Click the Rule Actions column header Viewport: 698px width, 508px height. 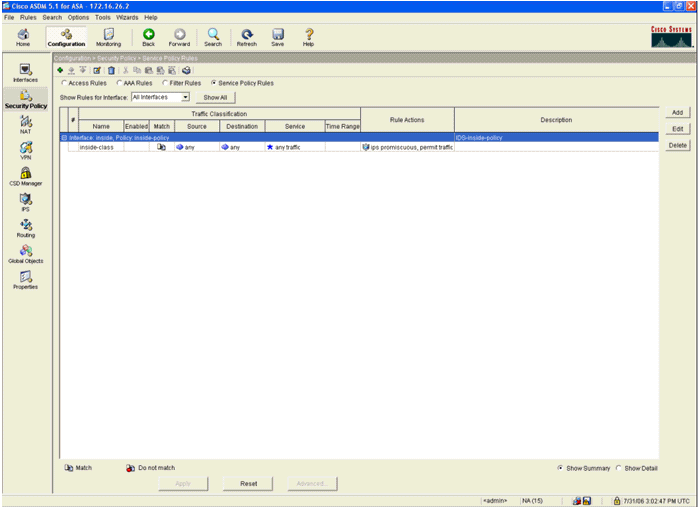407,120
